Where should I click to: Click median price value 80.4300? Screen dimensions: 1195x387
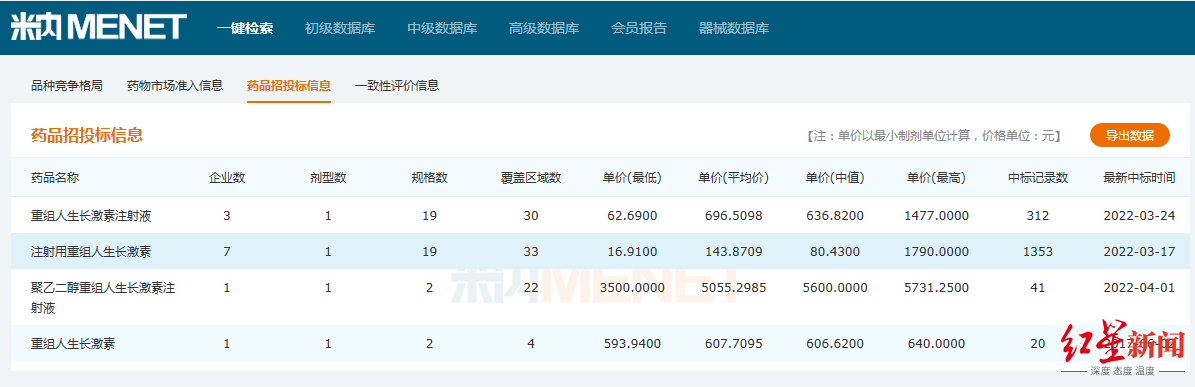835,251
